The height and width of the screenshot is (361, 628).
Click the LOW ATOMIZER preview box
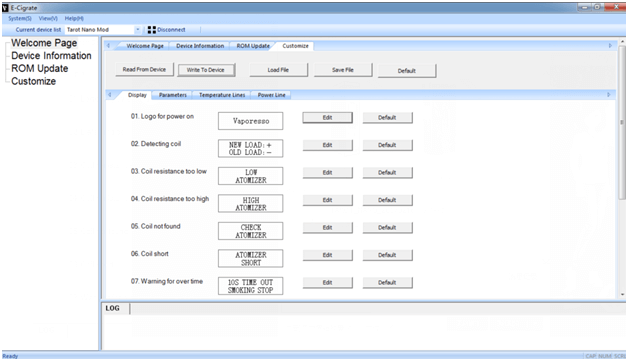(x=250, y=176)
